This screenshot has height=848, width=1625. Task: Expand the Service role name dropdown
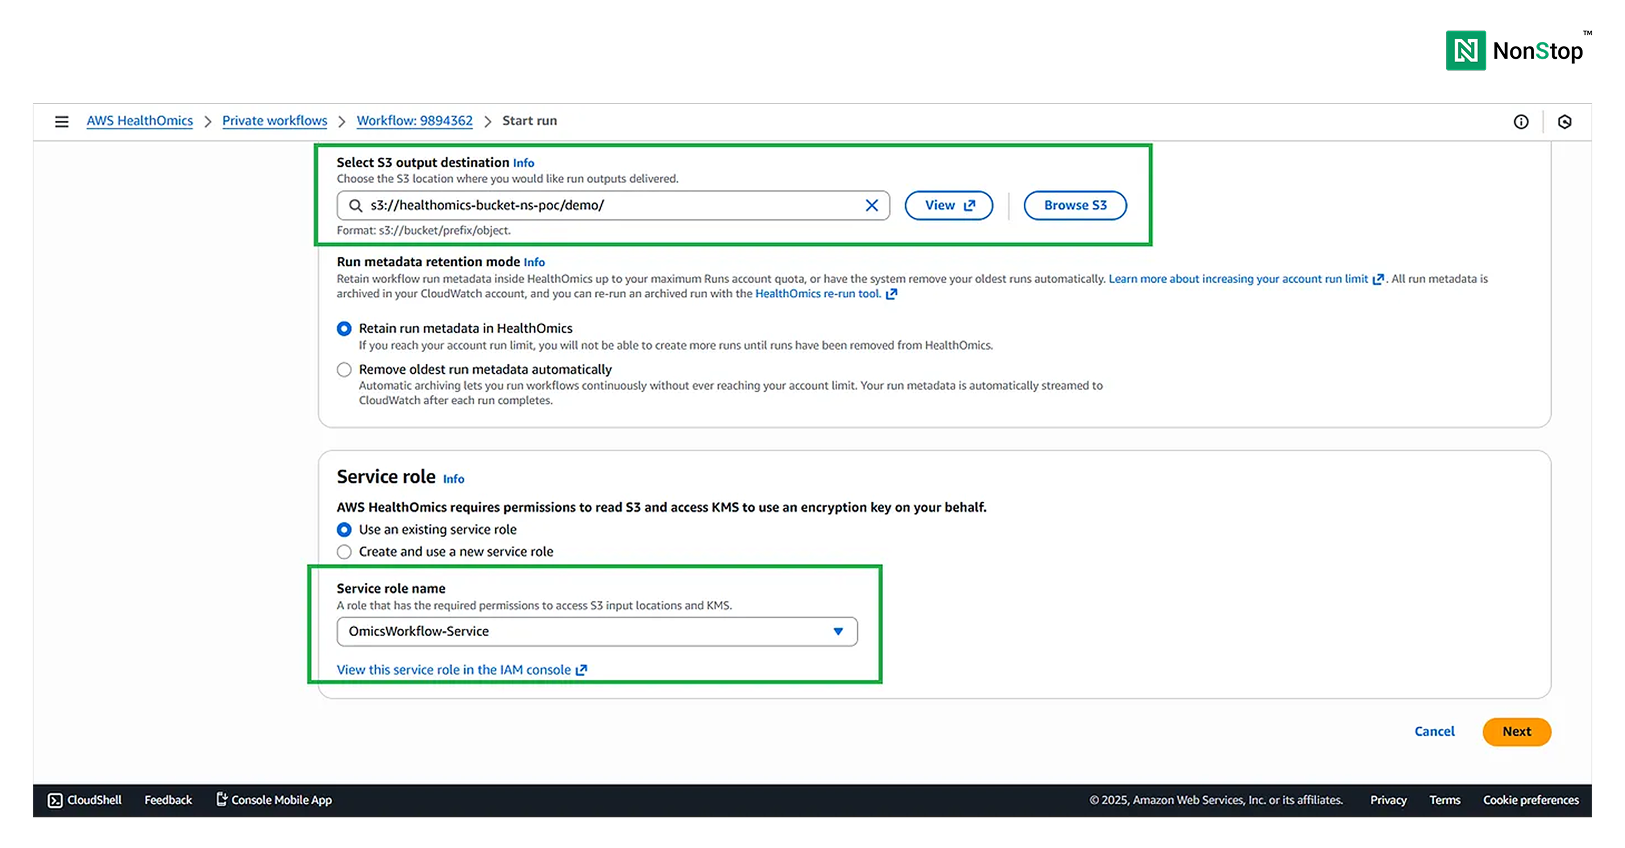pyautogui.click(x=597, y=631)
